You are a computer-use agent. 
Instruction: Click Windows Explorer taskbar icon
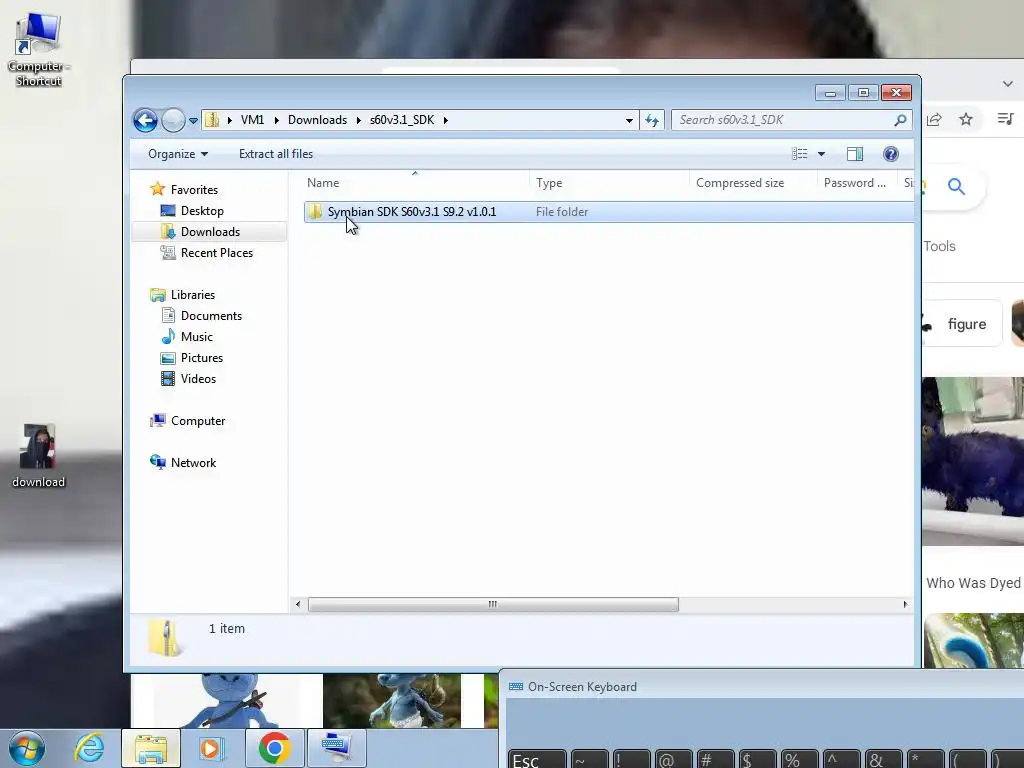tap(151, 748)
